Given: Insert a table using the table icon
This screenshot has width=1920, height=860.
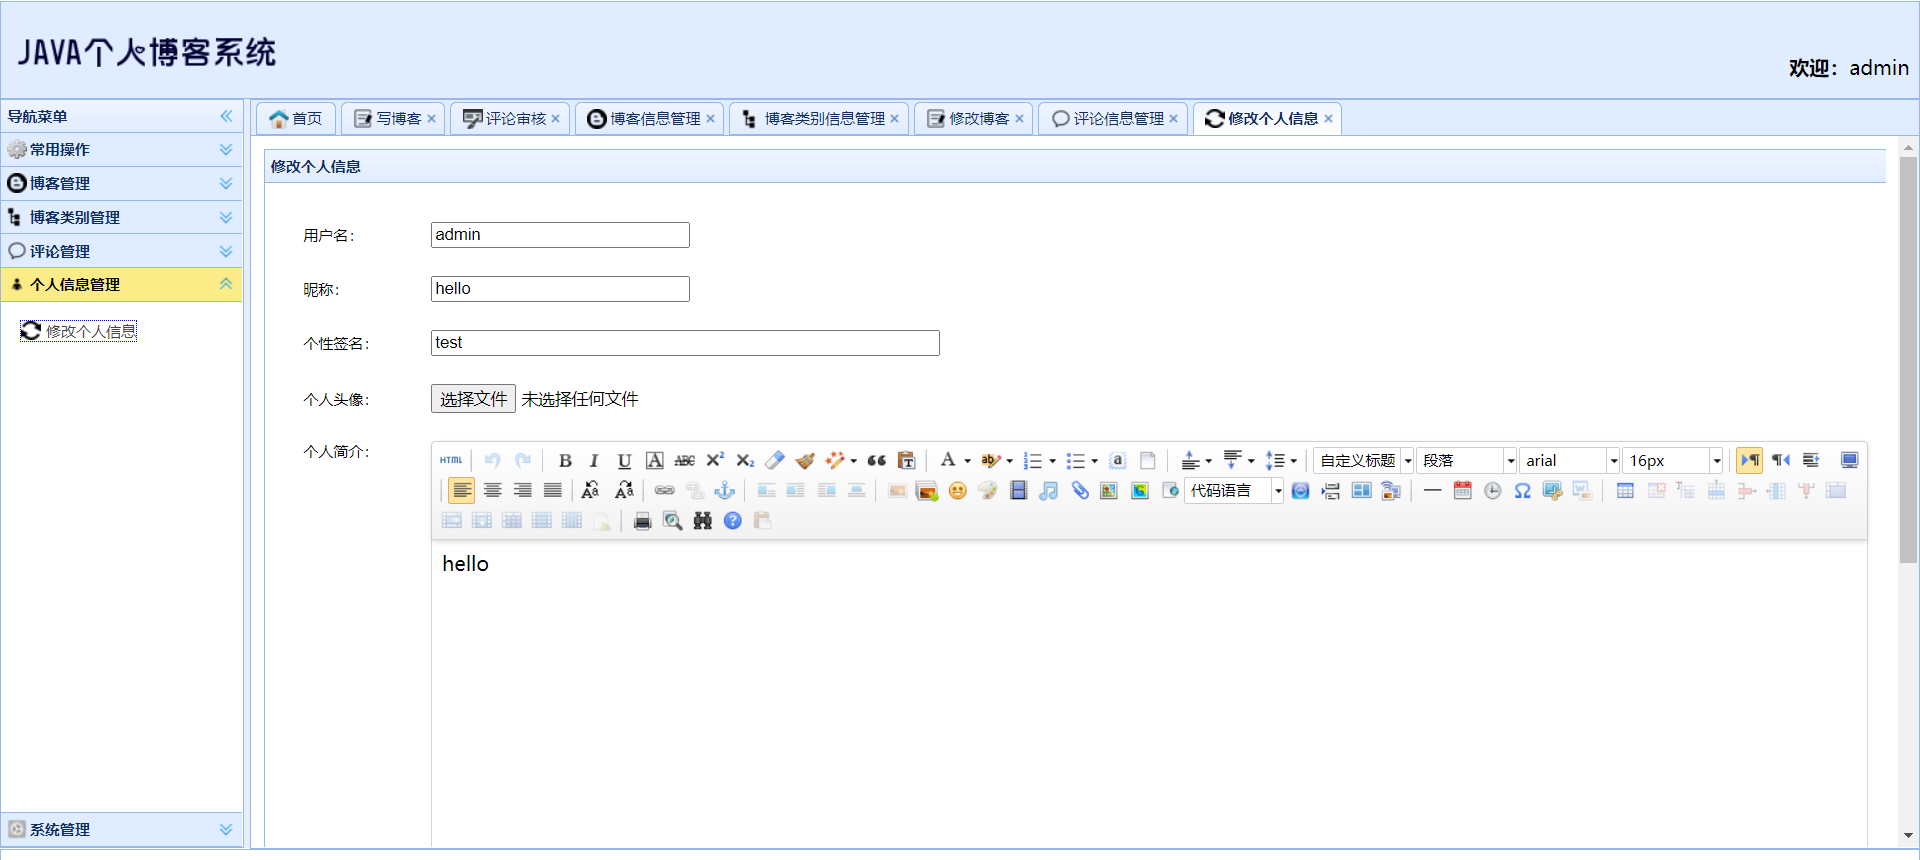Looking at the screenshot, I should (1625, 490).
